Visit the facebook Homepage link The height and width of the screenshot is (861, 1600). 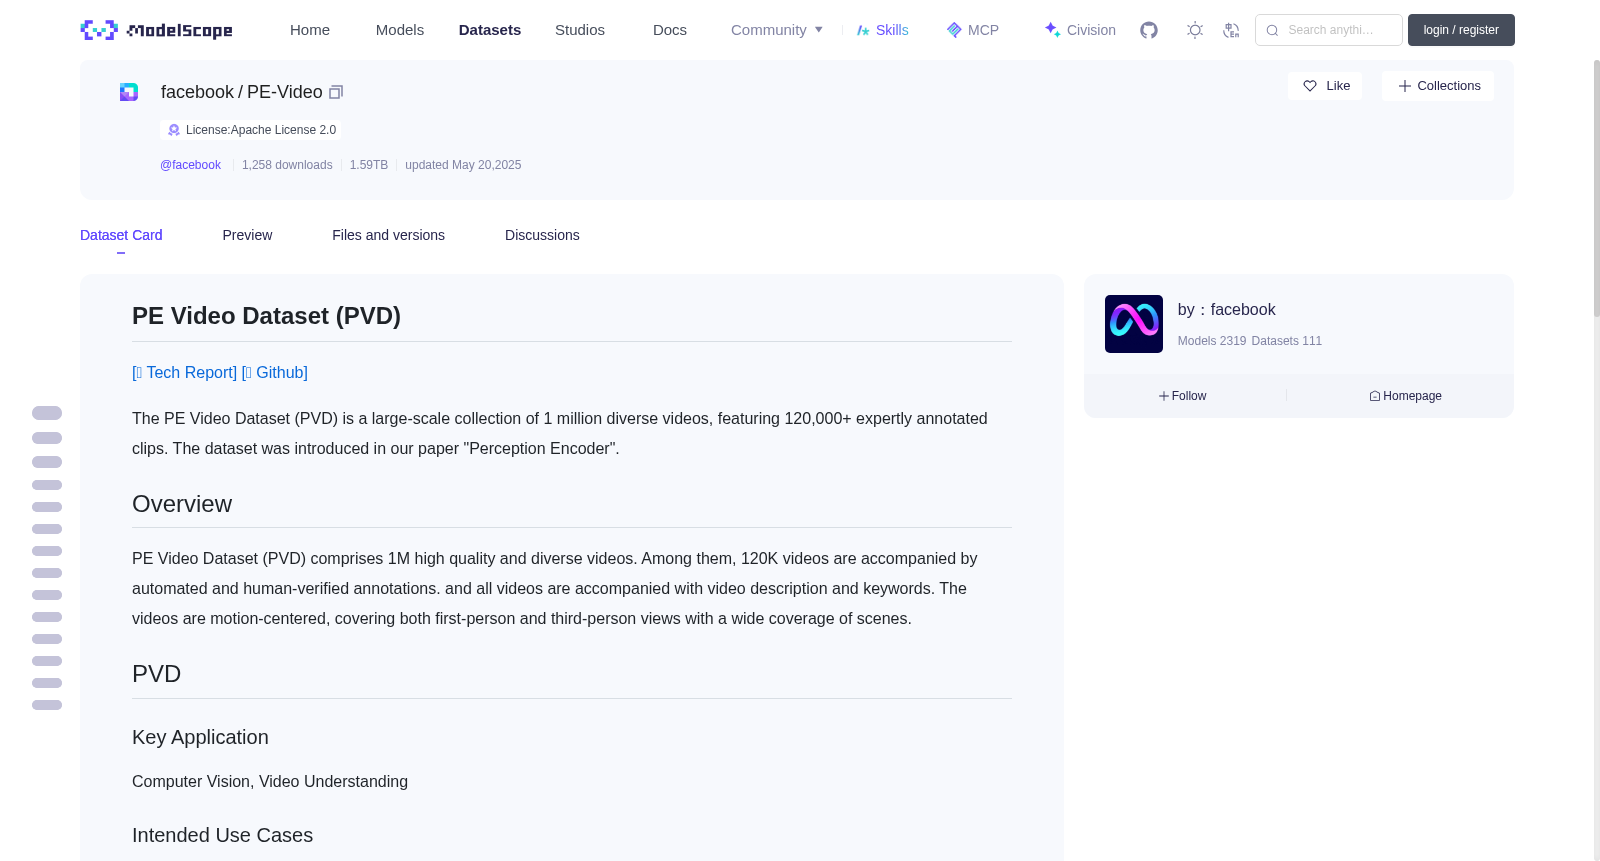click(1406, 396)
